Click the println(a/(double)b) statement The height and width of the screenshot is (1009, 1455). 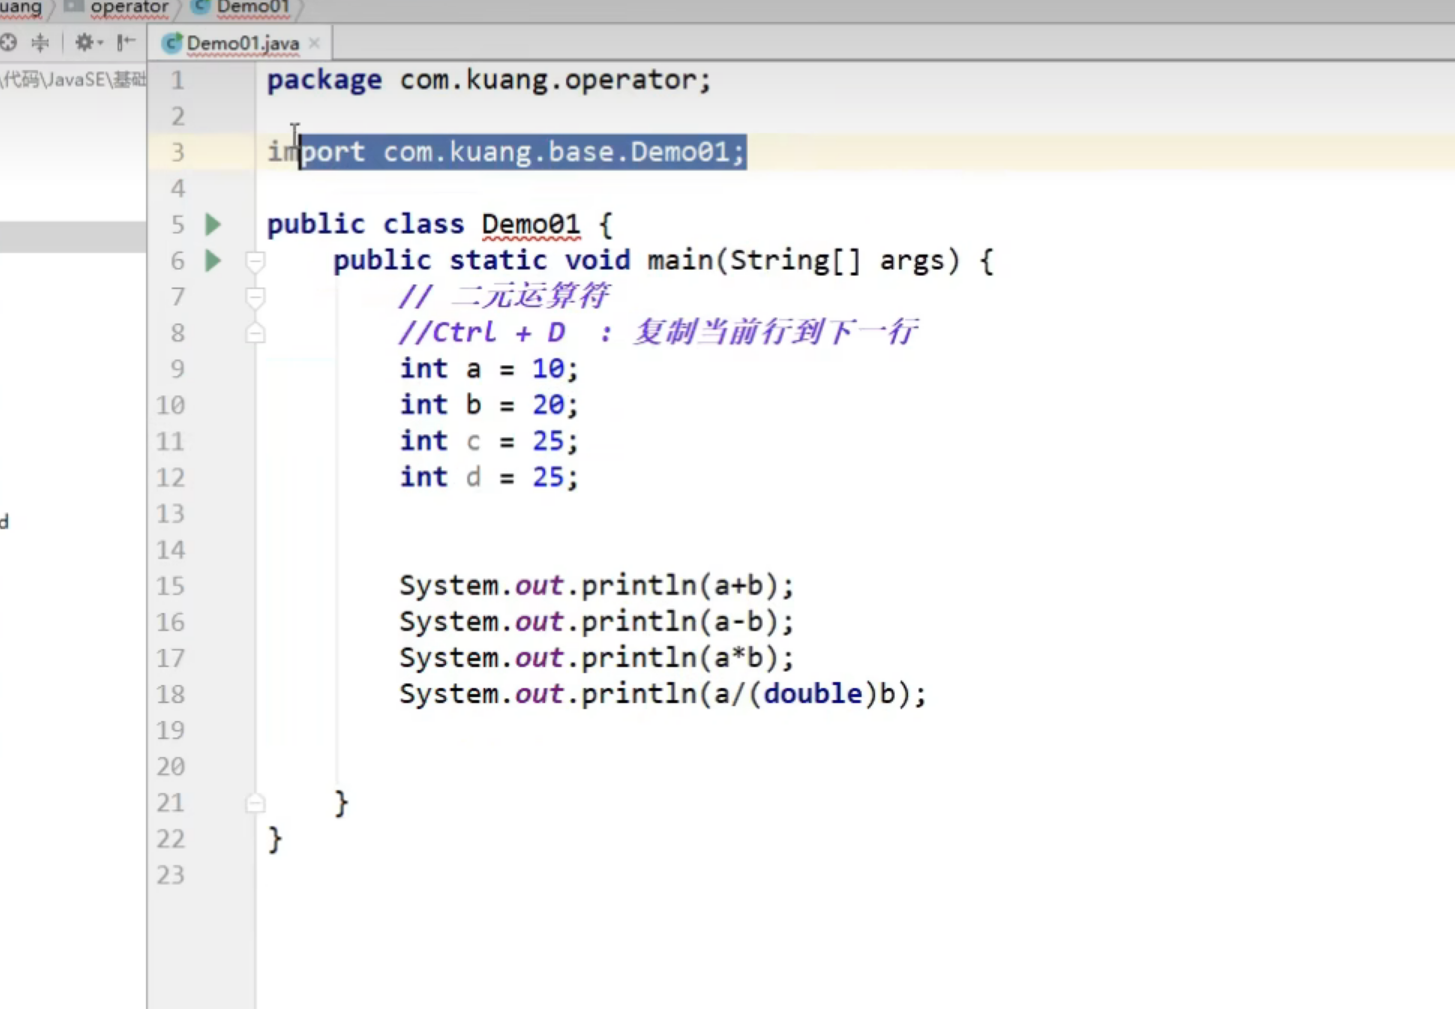pyautogui.click(x=663, y=694)
